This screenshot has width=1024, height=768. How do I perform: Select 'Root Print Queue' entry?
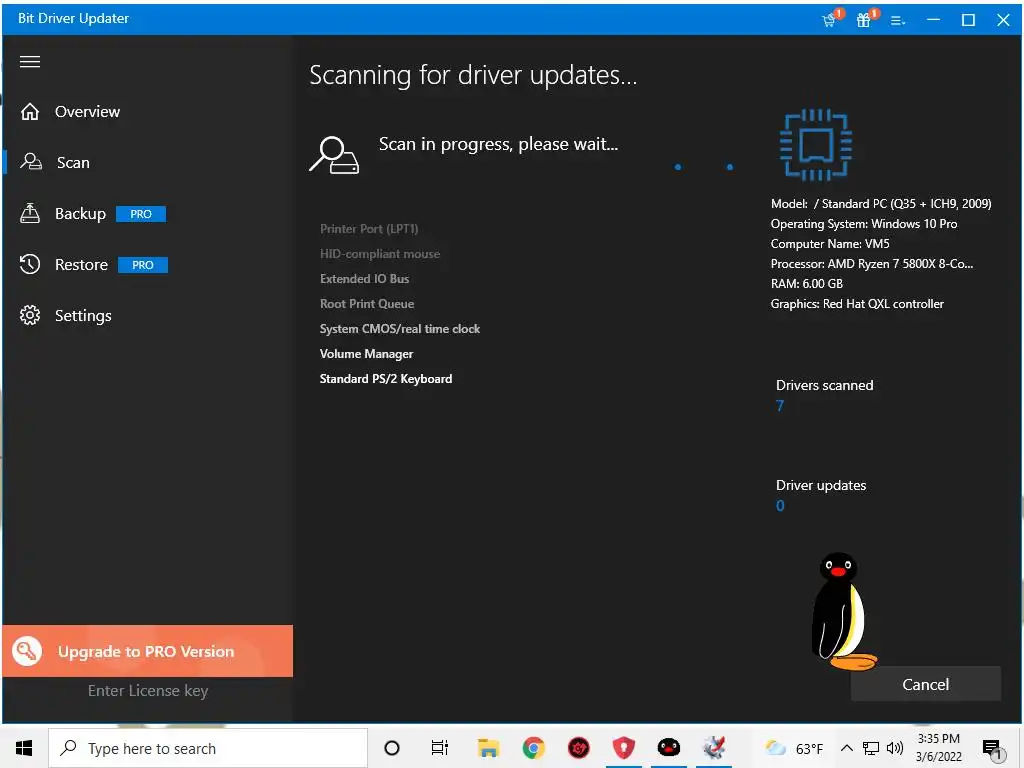coord(367,304)
